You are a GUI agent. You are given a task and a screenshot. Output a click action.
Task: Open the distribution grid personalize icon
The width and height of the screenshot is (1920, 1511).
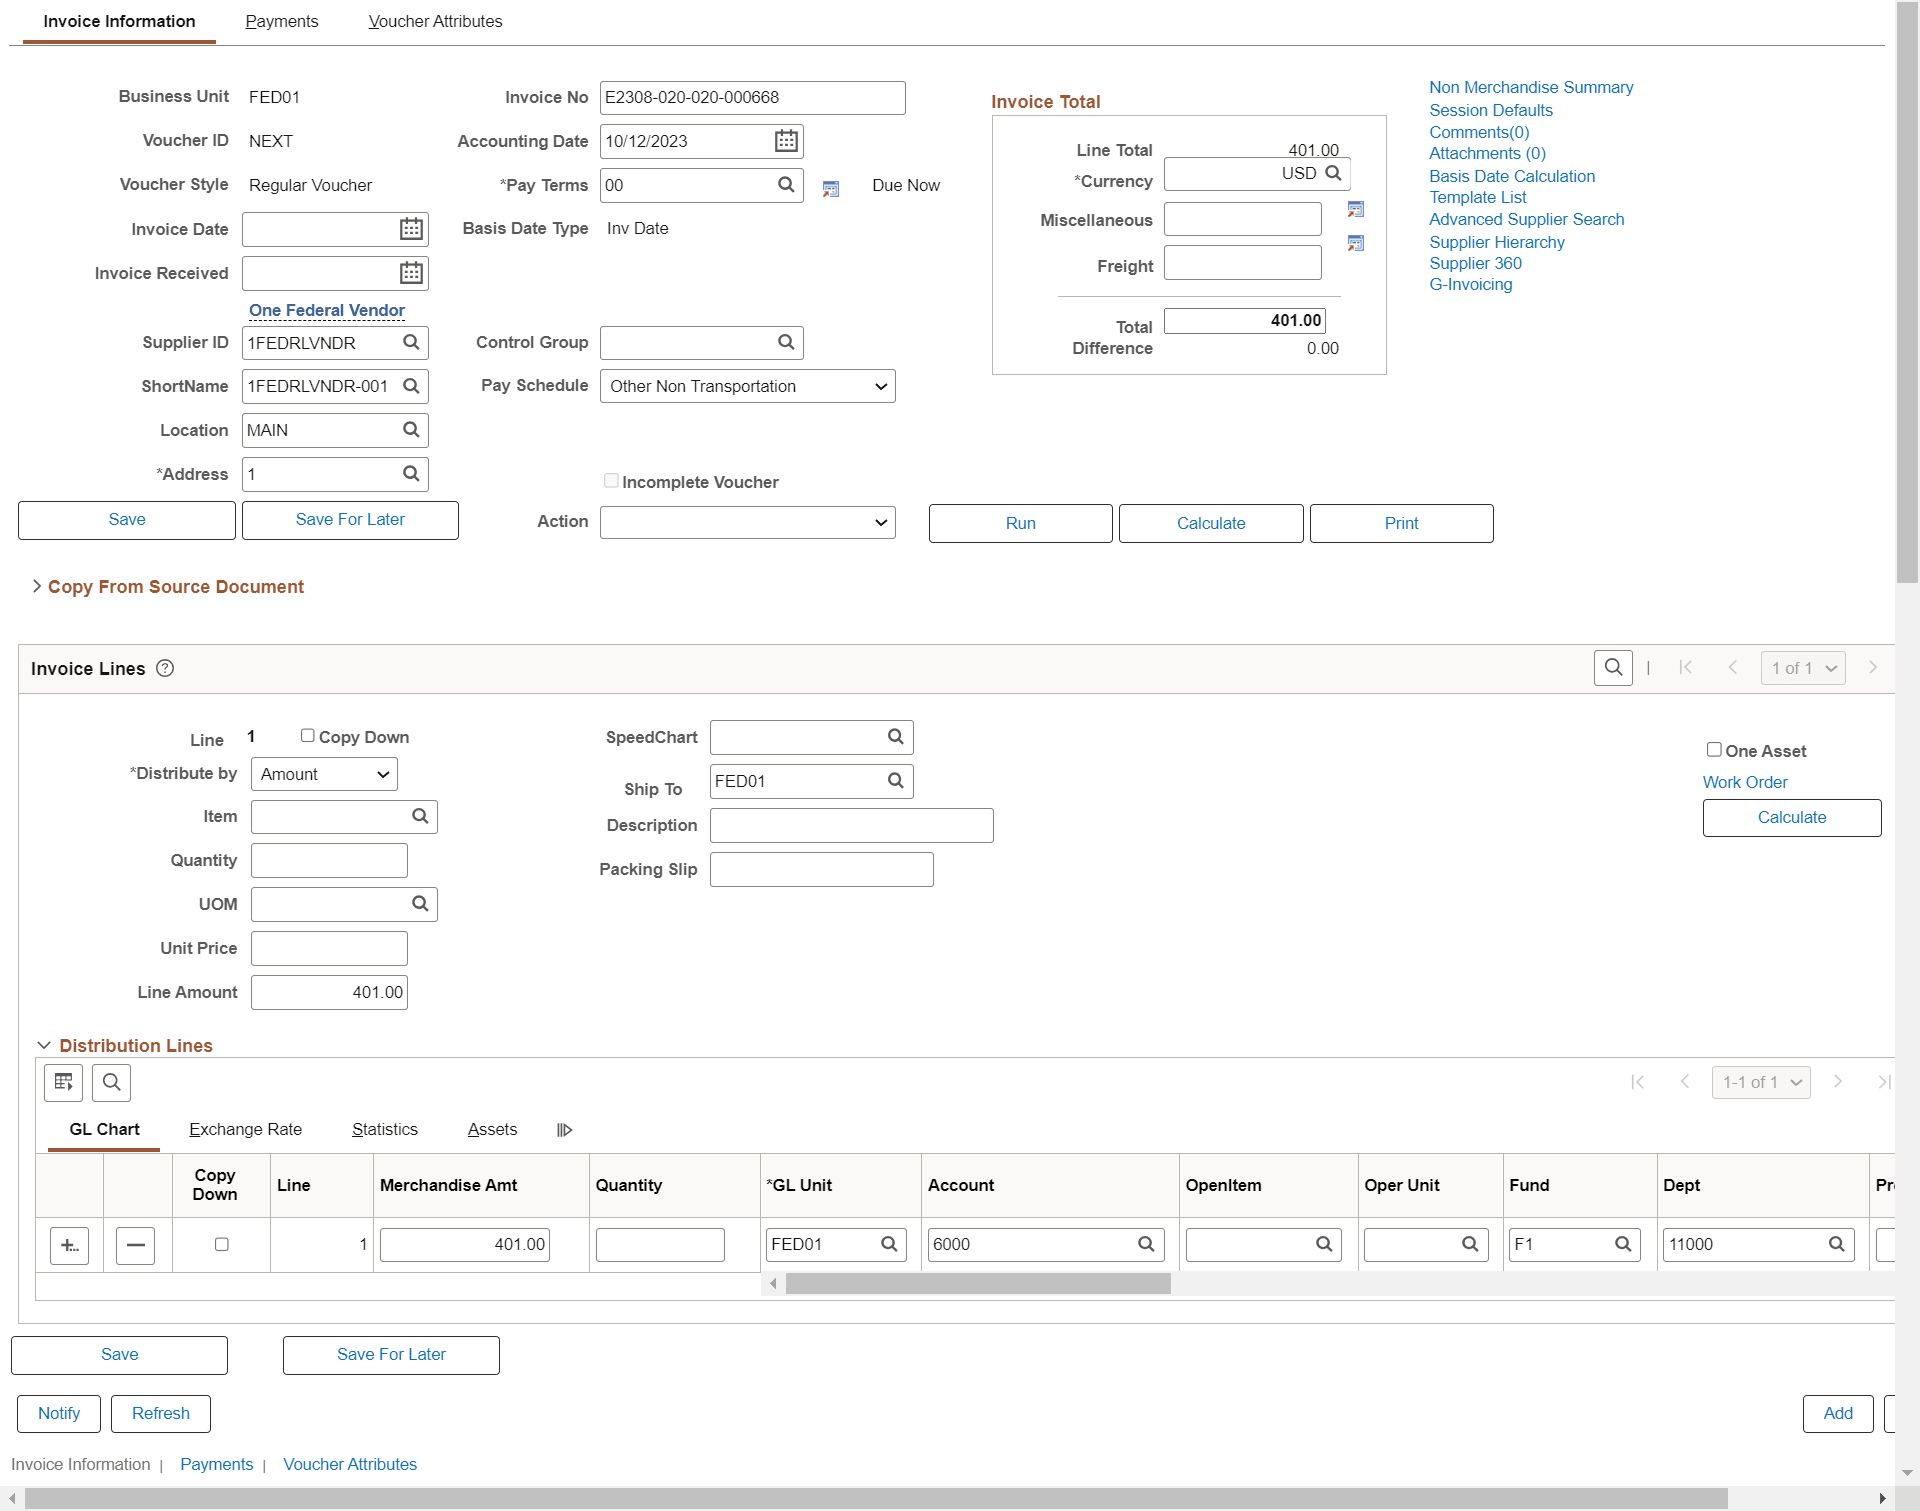tap(63, 1082)
